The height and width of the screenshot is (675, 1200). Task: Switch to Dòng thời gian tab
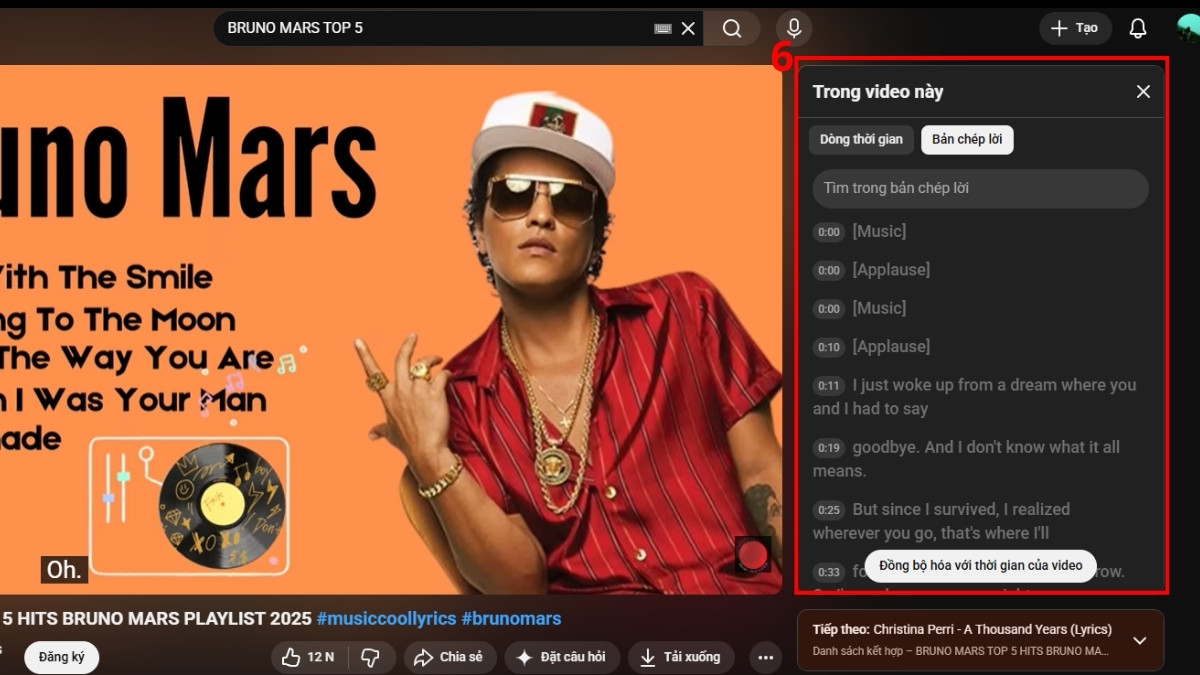[861, 140]
